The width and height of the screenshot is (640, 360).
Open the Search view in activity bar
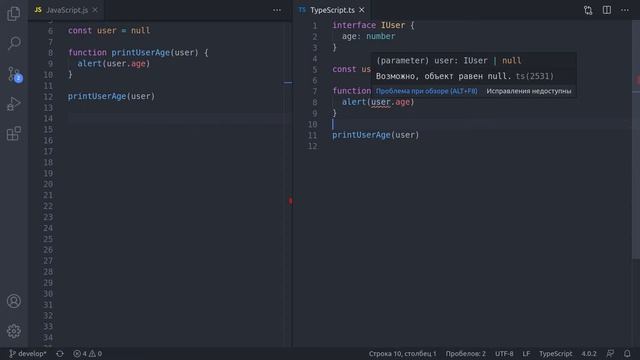[14, 43]
